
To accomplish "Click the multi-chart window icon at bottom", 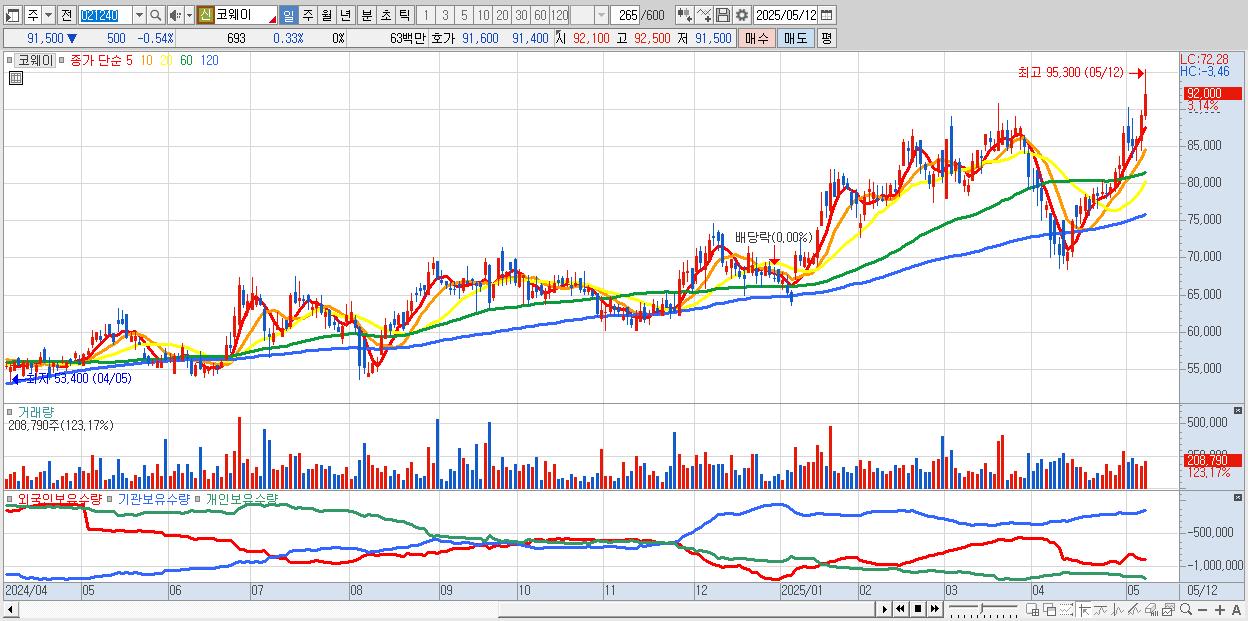I will tap(1168, 609).
